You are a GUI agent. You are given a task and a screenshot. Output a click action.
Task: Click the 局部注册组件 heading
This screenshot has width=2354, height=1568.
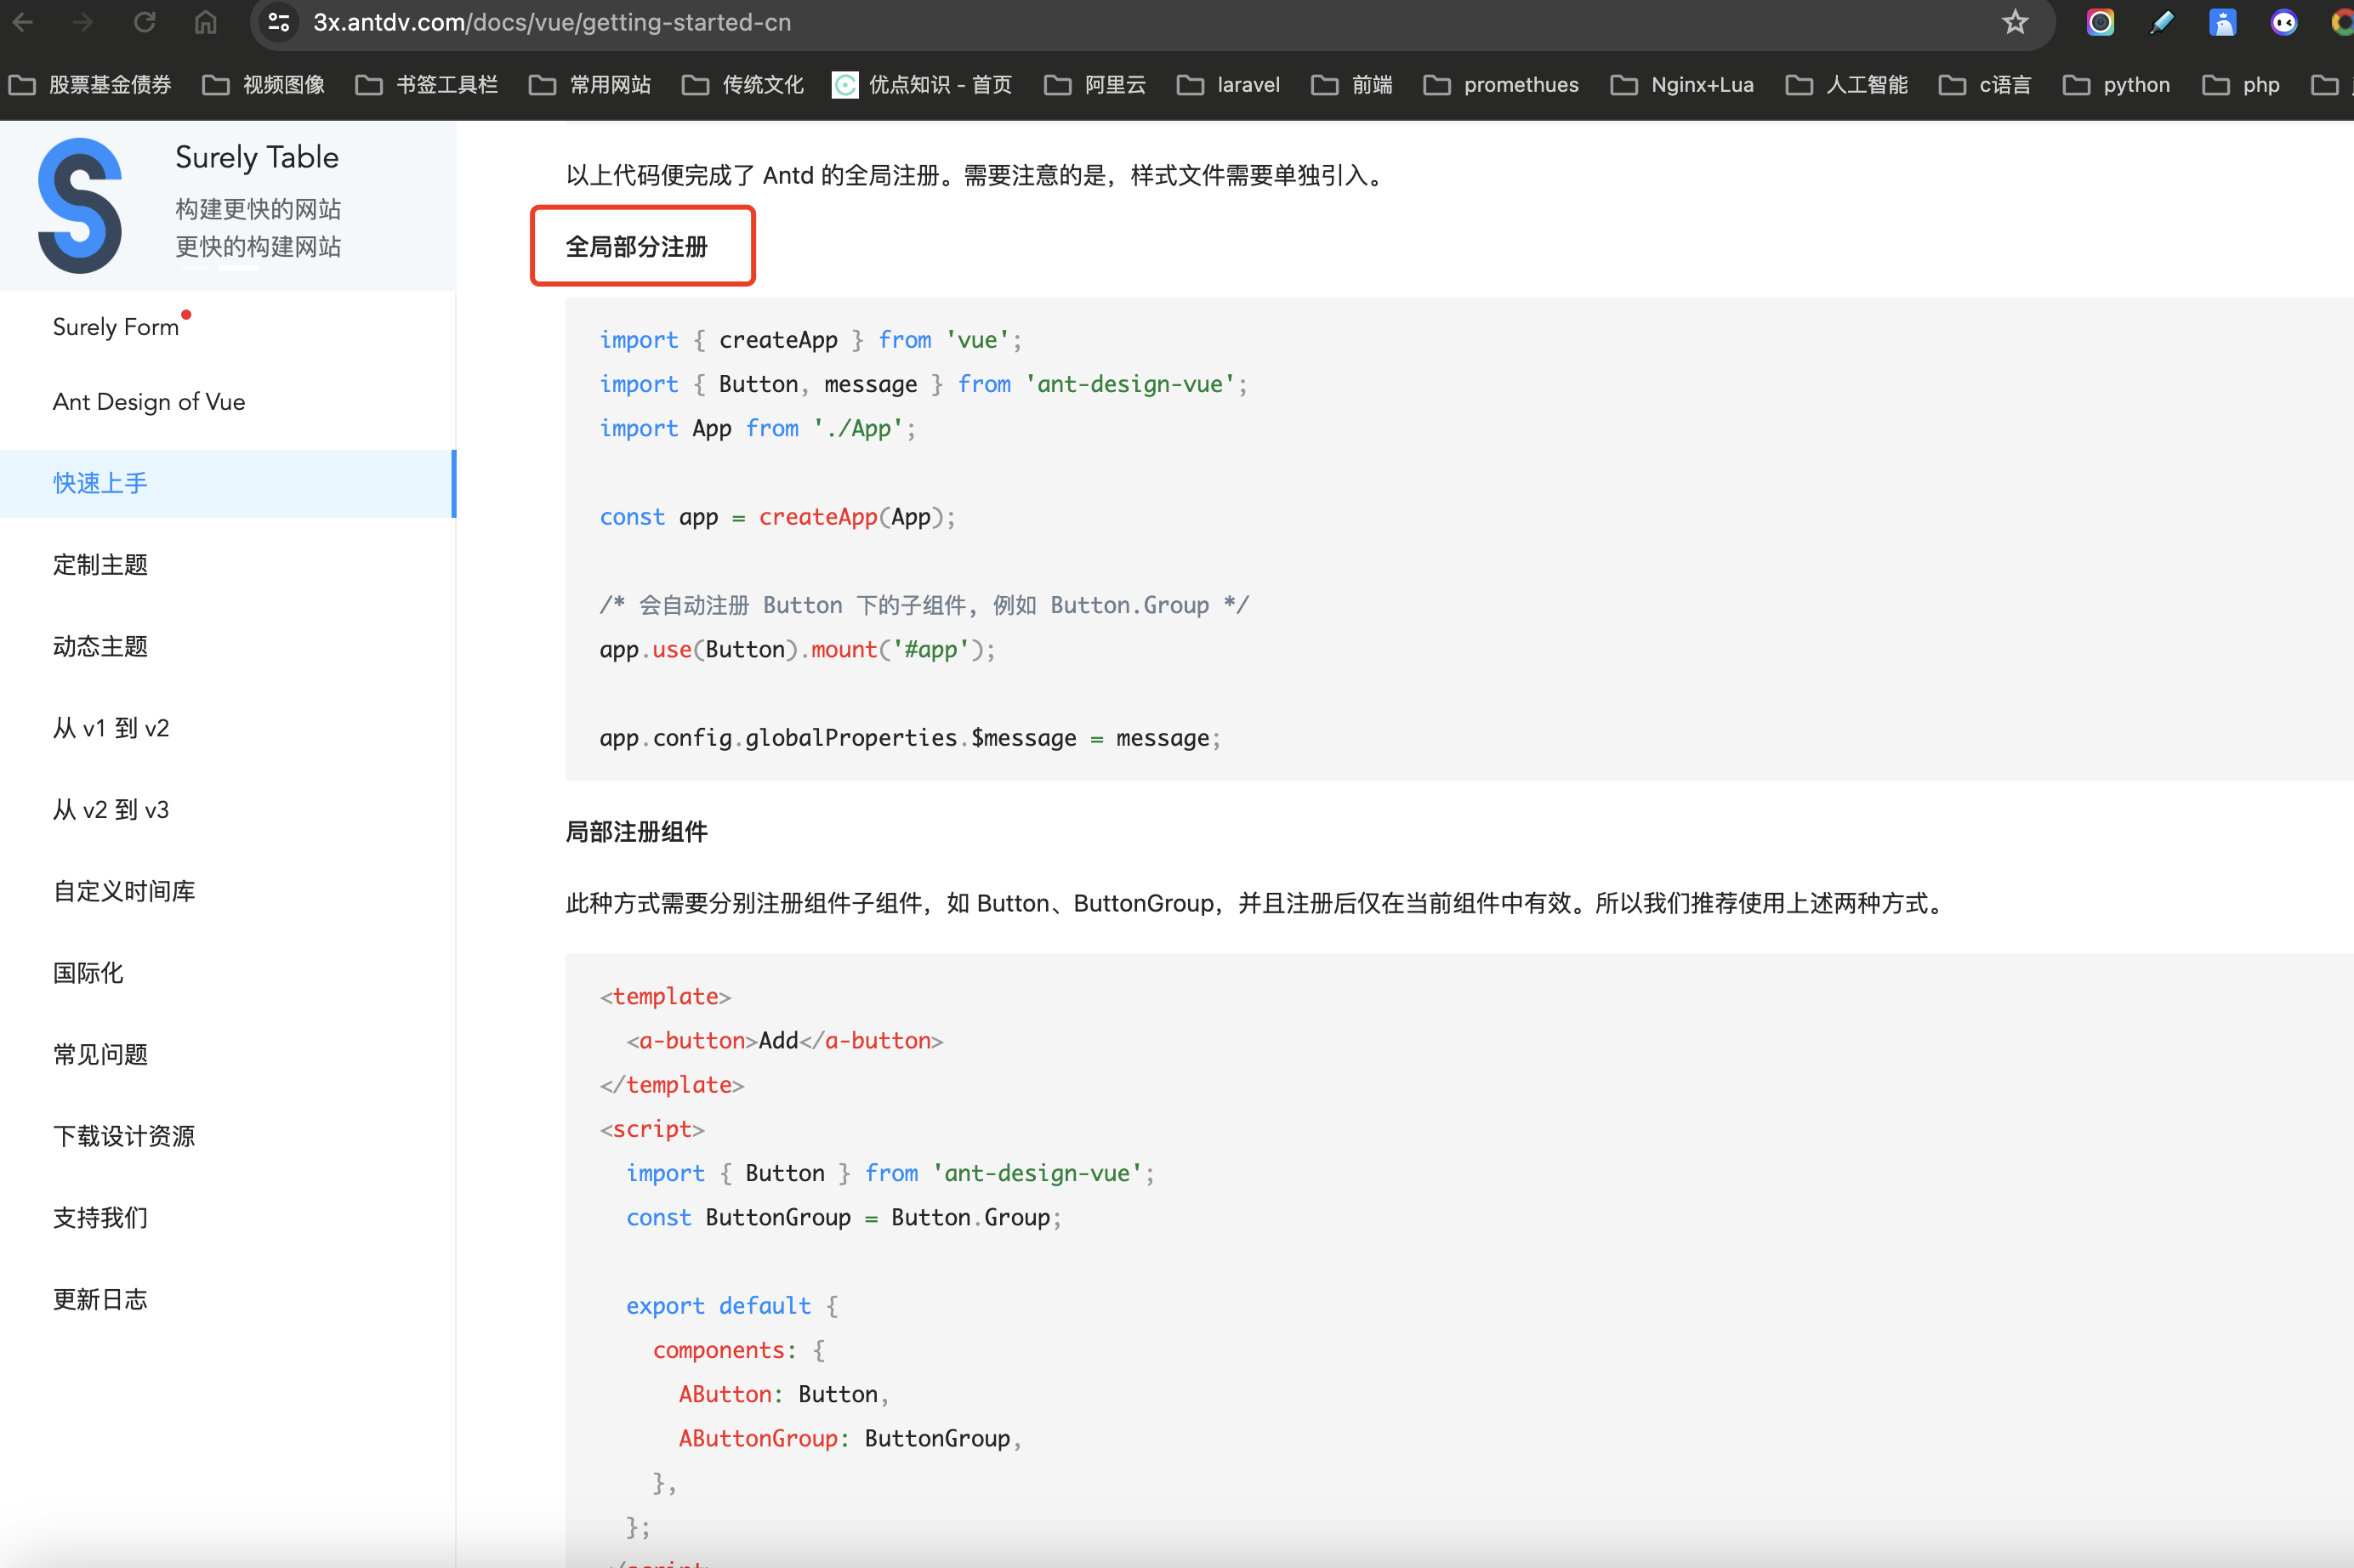637,832
